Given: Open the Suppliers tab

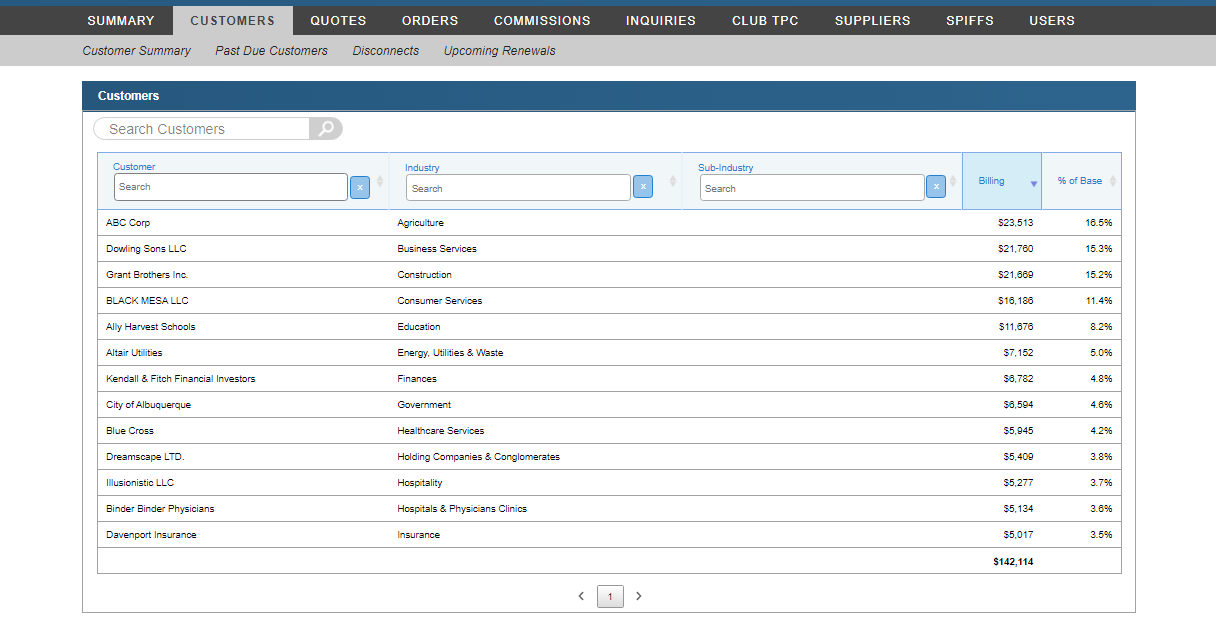Looking at the screenshot, I should (872, 19).
